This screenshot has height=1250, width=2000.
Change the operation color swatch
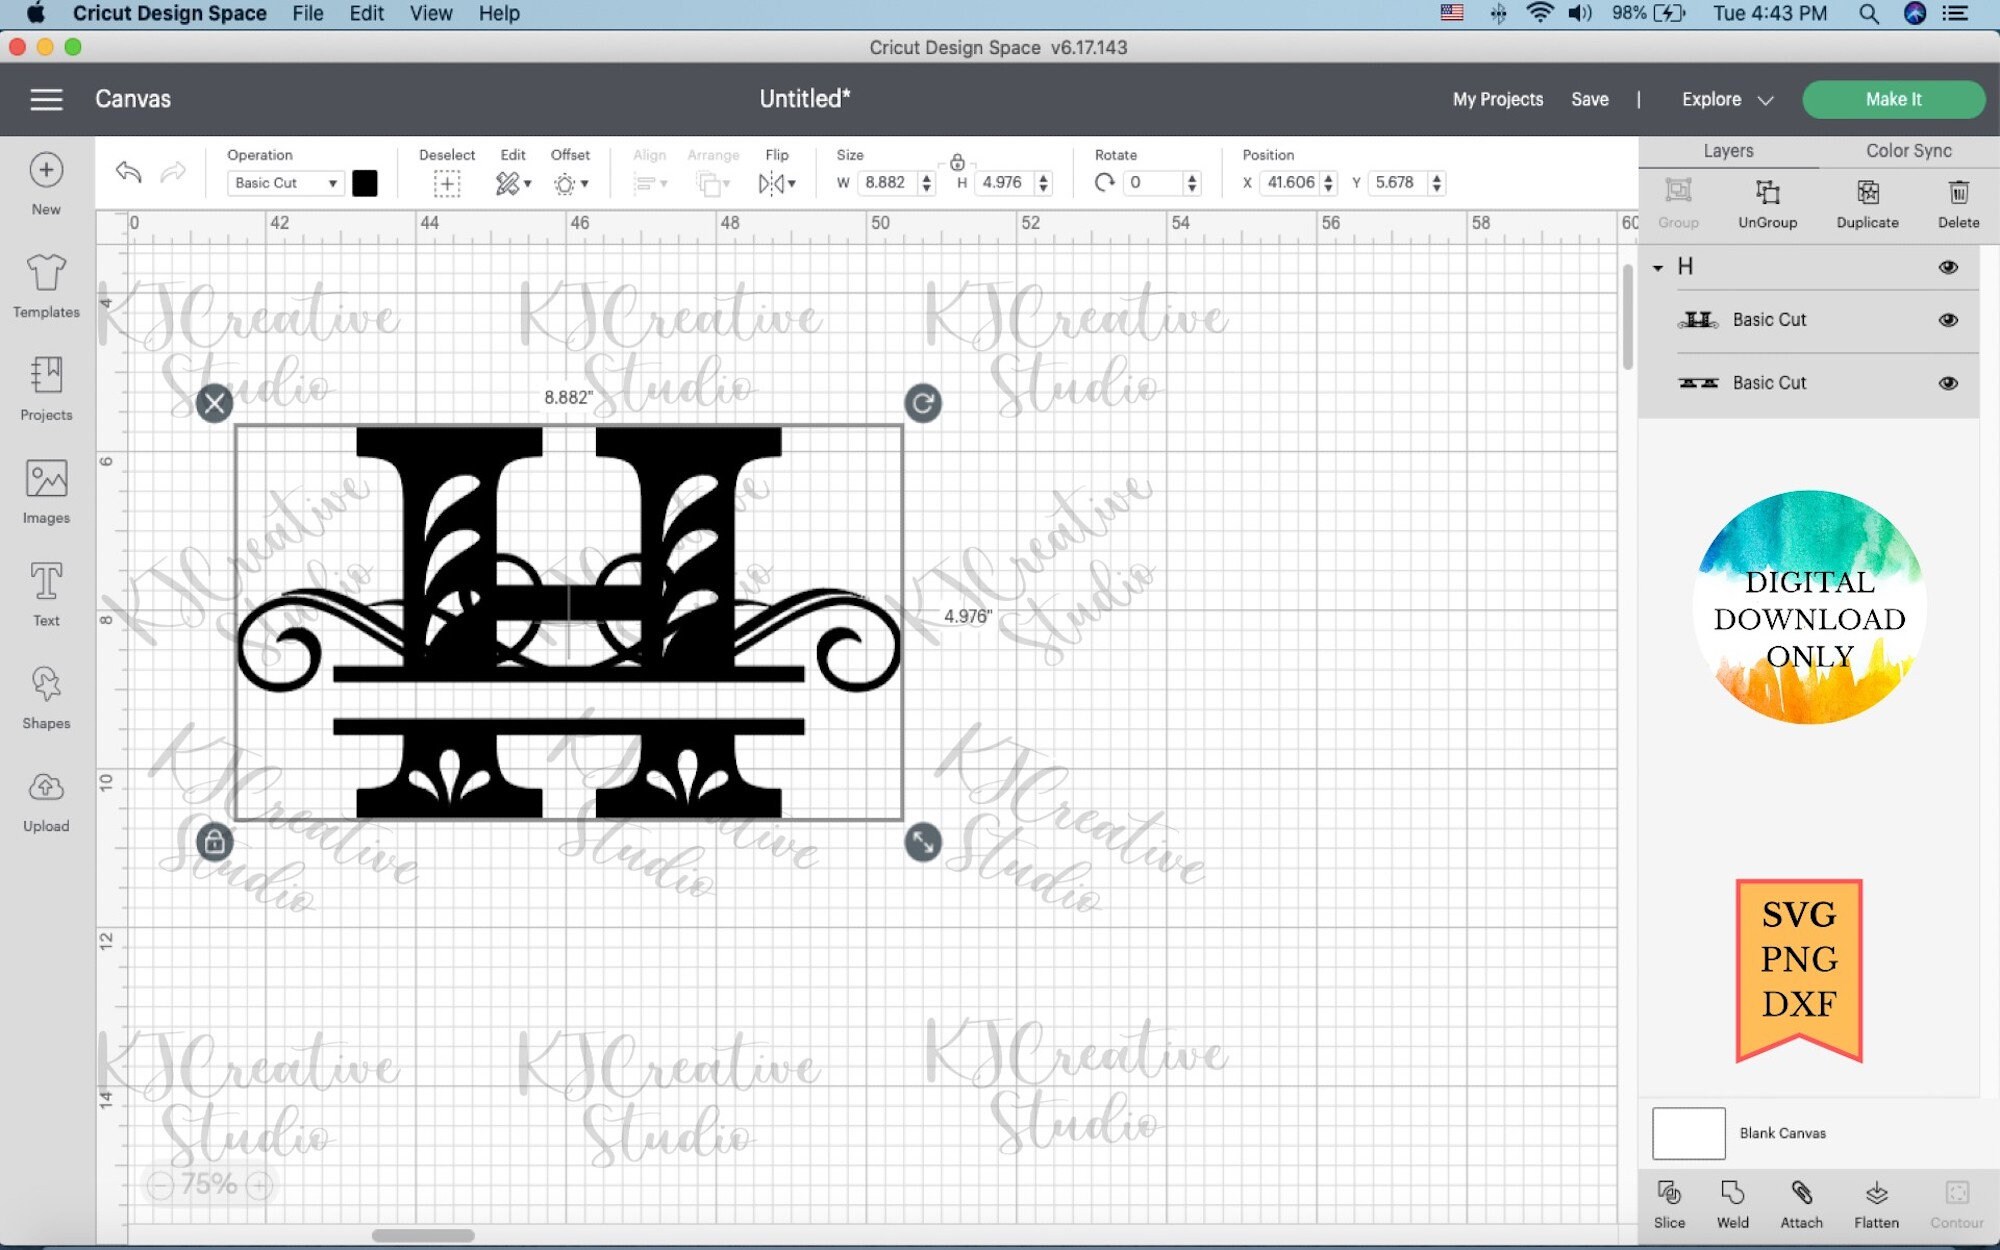pos(365,183)
